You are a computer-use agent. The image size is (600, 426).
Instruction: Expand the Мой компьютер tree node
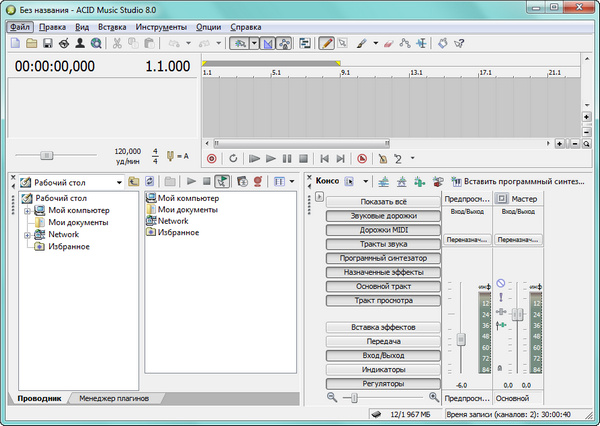click(x=27, y=211)
